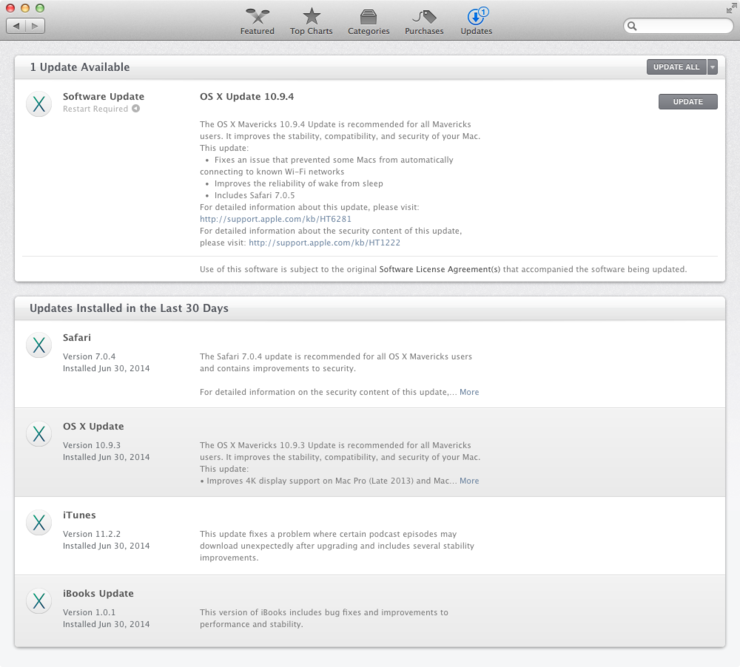
Task: Open the Software License Agreement(s) link
Action: tap(439, 269)
